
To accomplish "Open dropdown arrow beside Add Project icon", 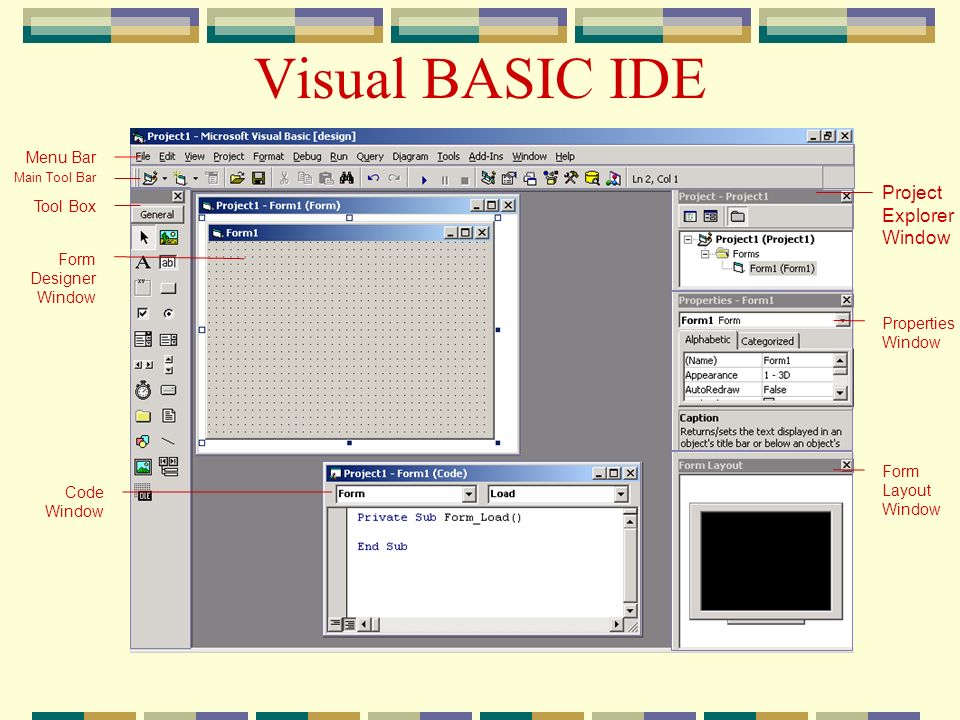I will [x=165, y=179].
